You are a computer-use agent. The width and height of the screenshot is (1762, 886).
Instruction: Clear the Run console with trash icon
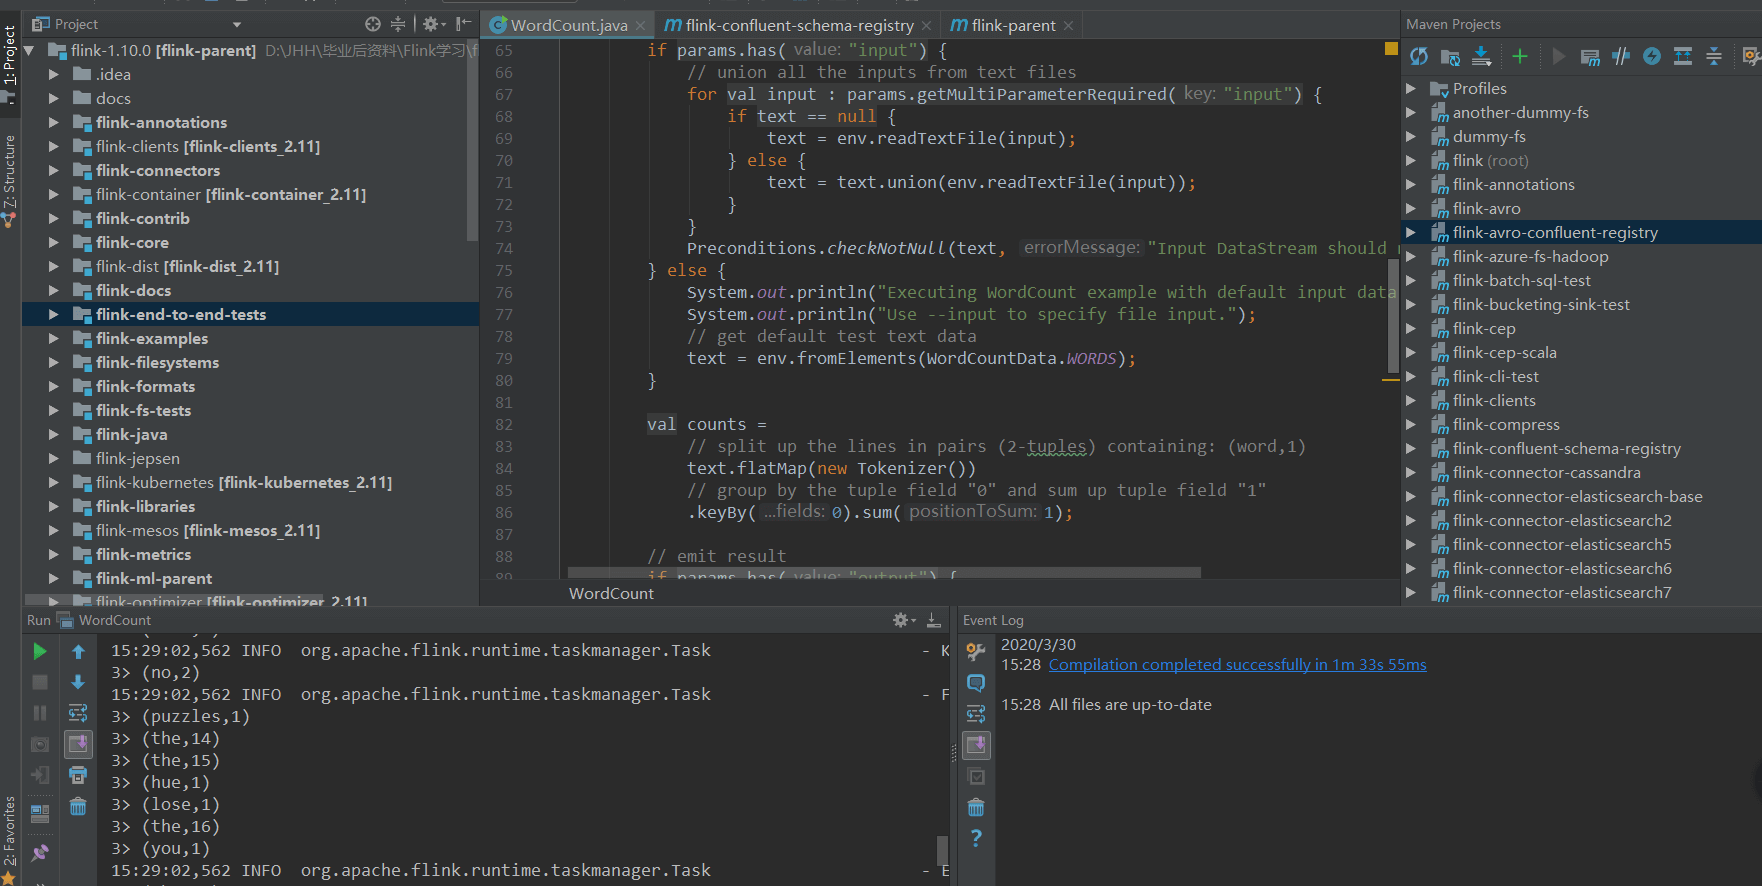click(78, 806)
